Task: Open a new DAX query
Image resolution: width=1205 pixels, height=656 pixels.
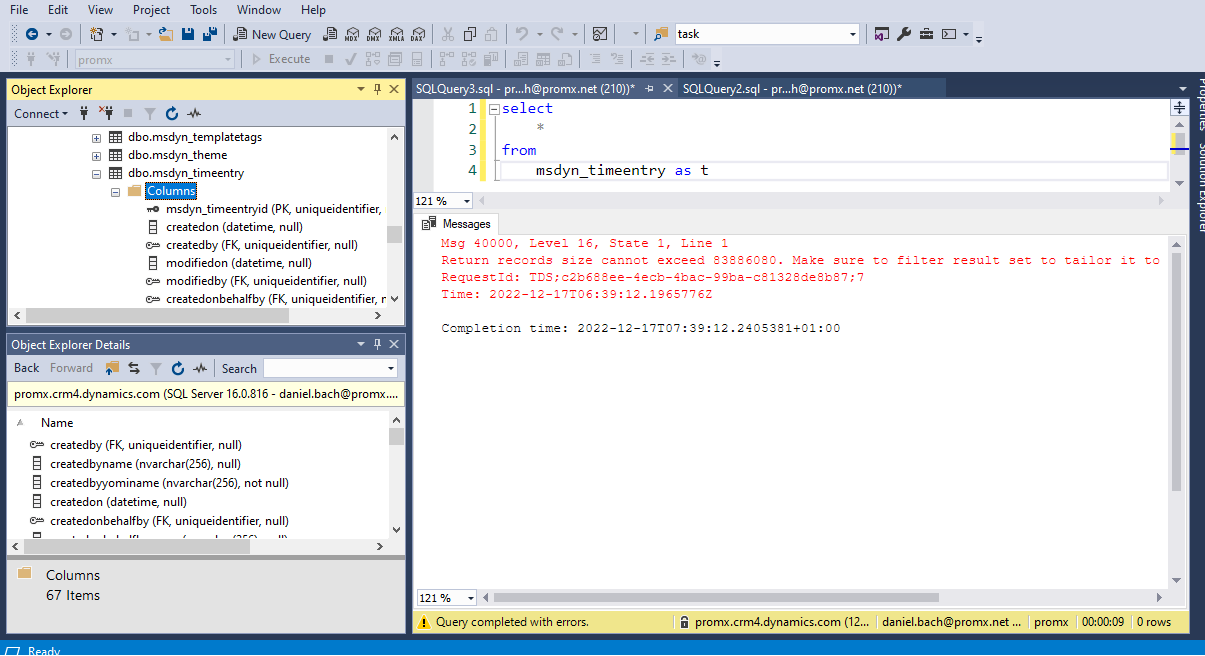Action: click(x=418, y=33)
